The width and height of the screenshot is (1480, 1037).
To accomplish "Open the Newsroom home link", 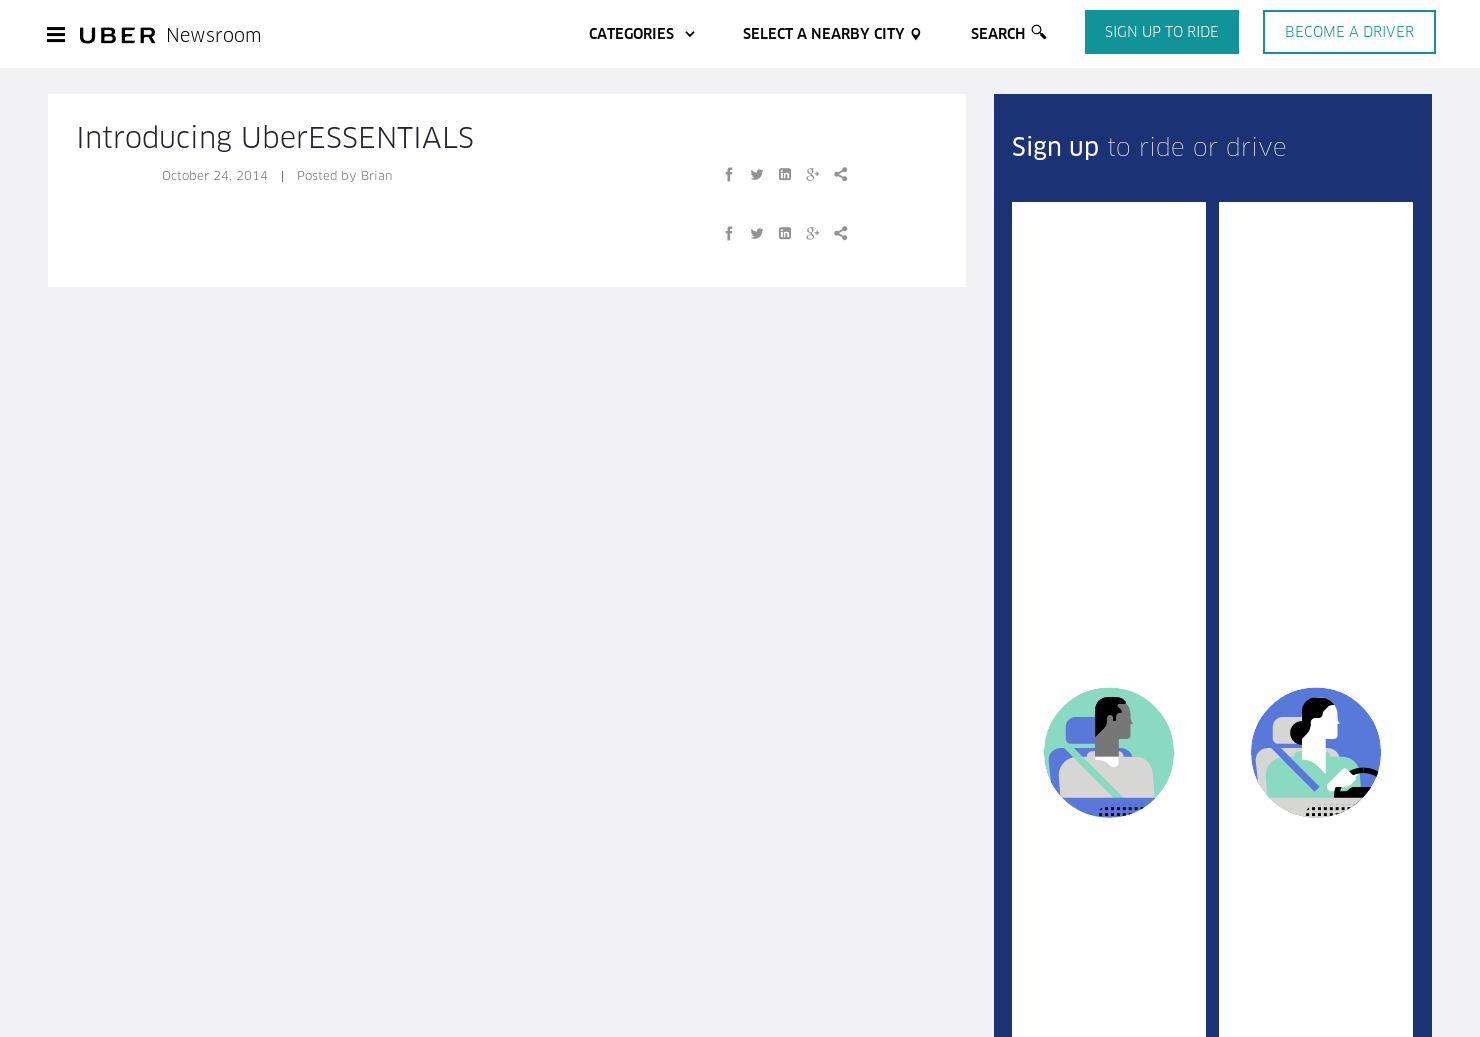I will coord(213,36).
